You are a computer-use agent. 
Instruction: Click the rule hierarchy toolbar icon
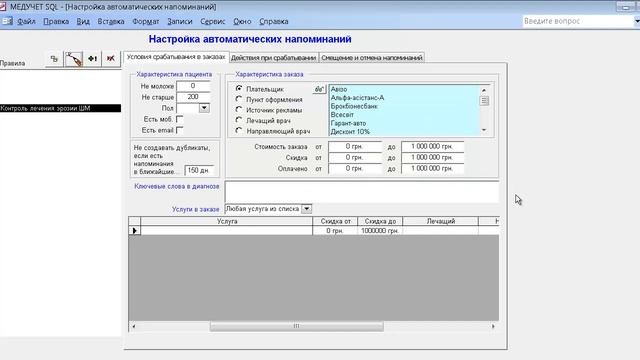click(x=54, y=59)
